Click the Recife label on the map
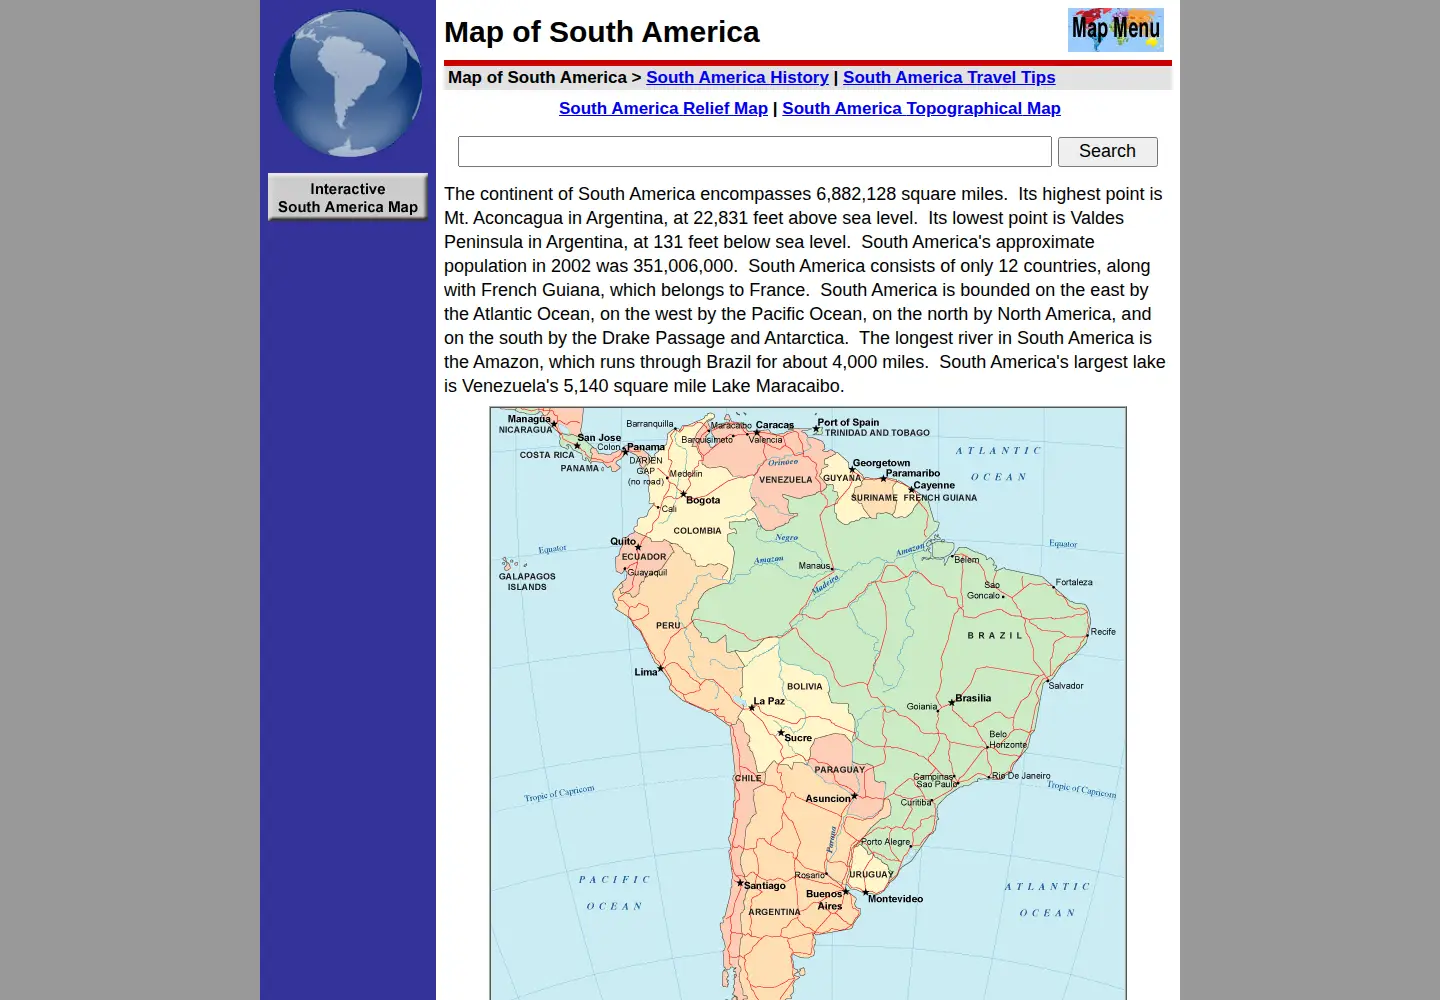 click(x=1103, y=632)
